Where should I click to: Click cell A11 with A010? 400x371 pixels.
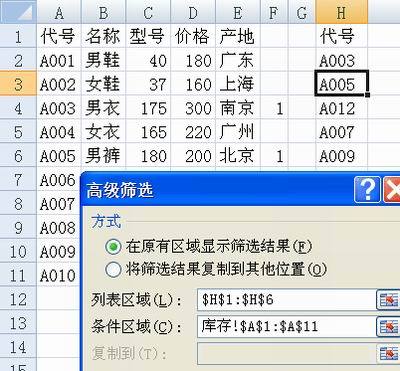(59, 275)
